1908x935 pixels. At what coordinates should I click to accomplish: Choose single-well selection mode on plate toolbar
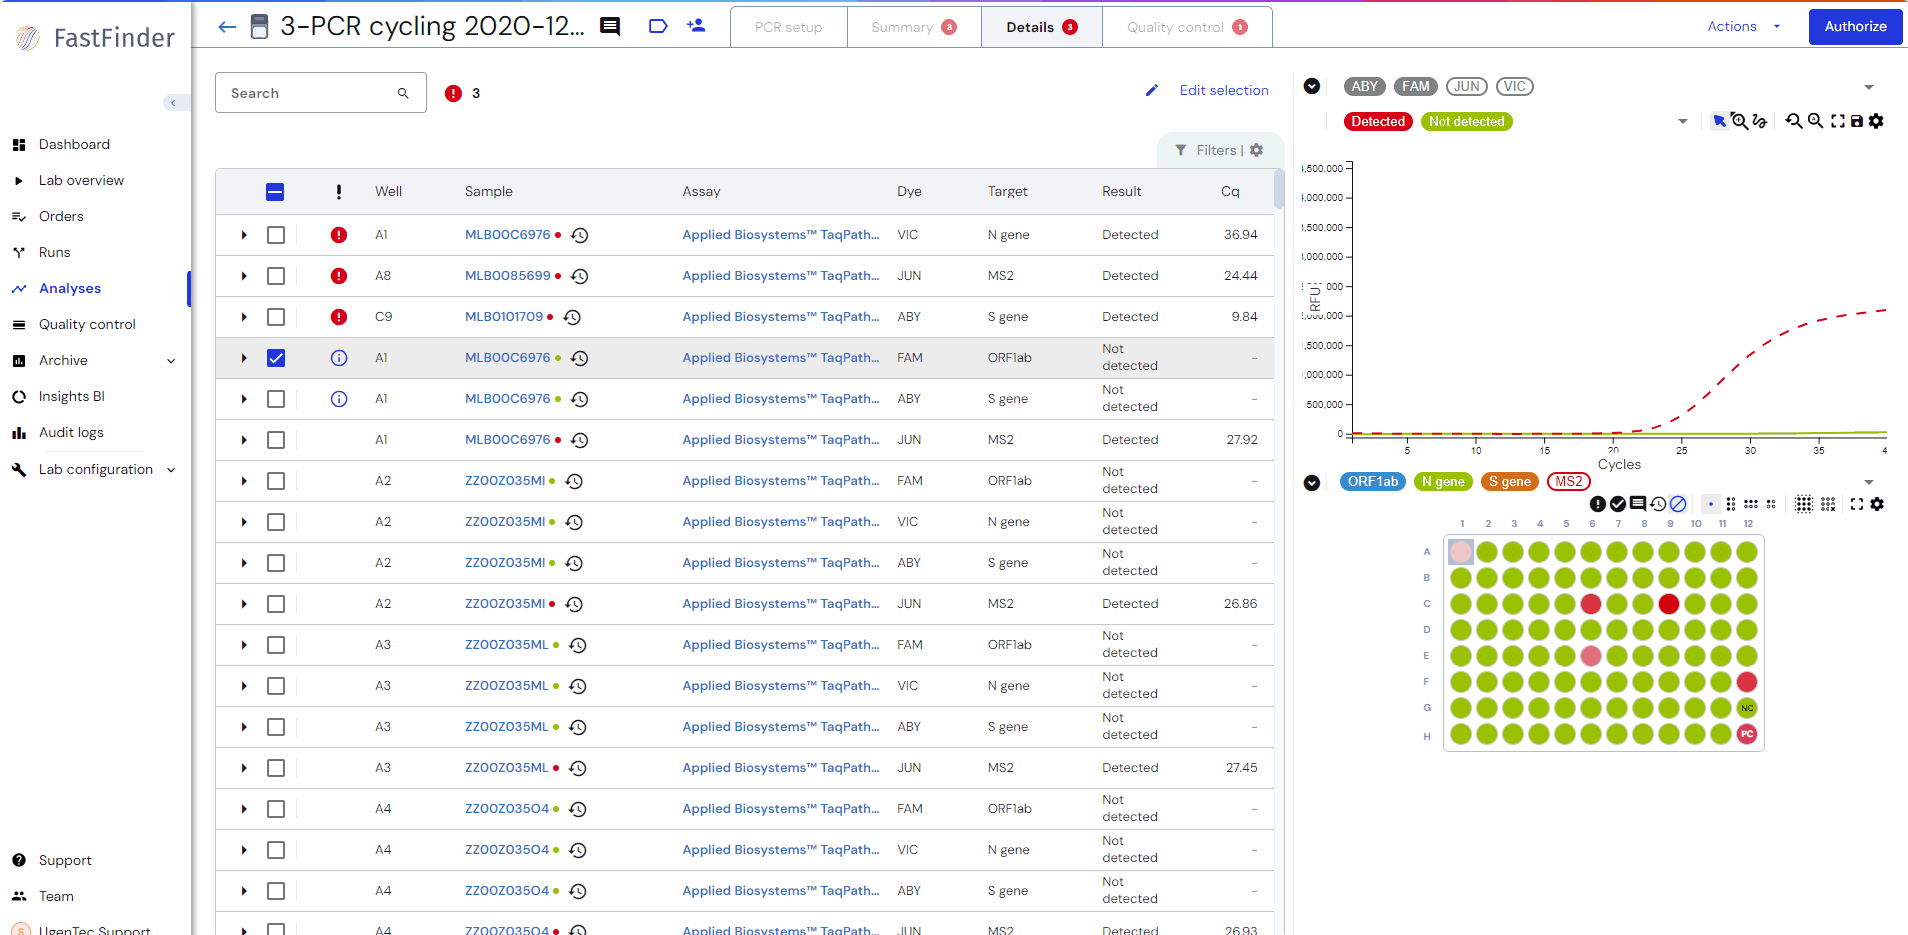point(1711,504)
